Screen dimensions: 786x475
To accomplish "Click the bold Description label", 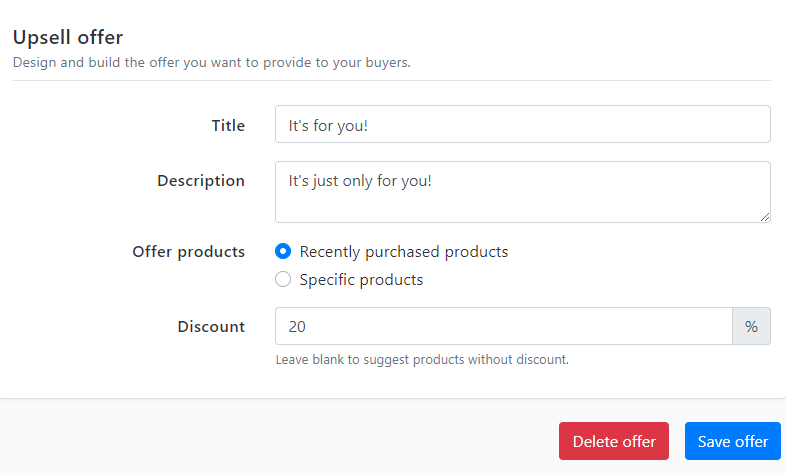I will [201, 180].
